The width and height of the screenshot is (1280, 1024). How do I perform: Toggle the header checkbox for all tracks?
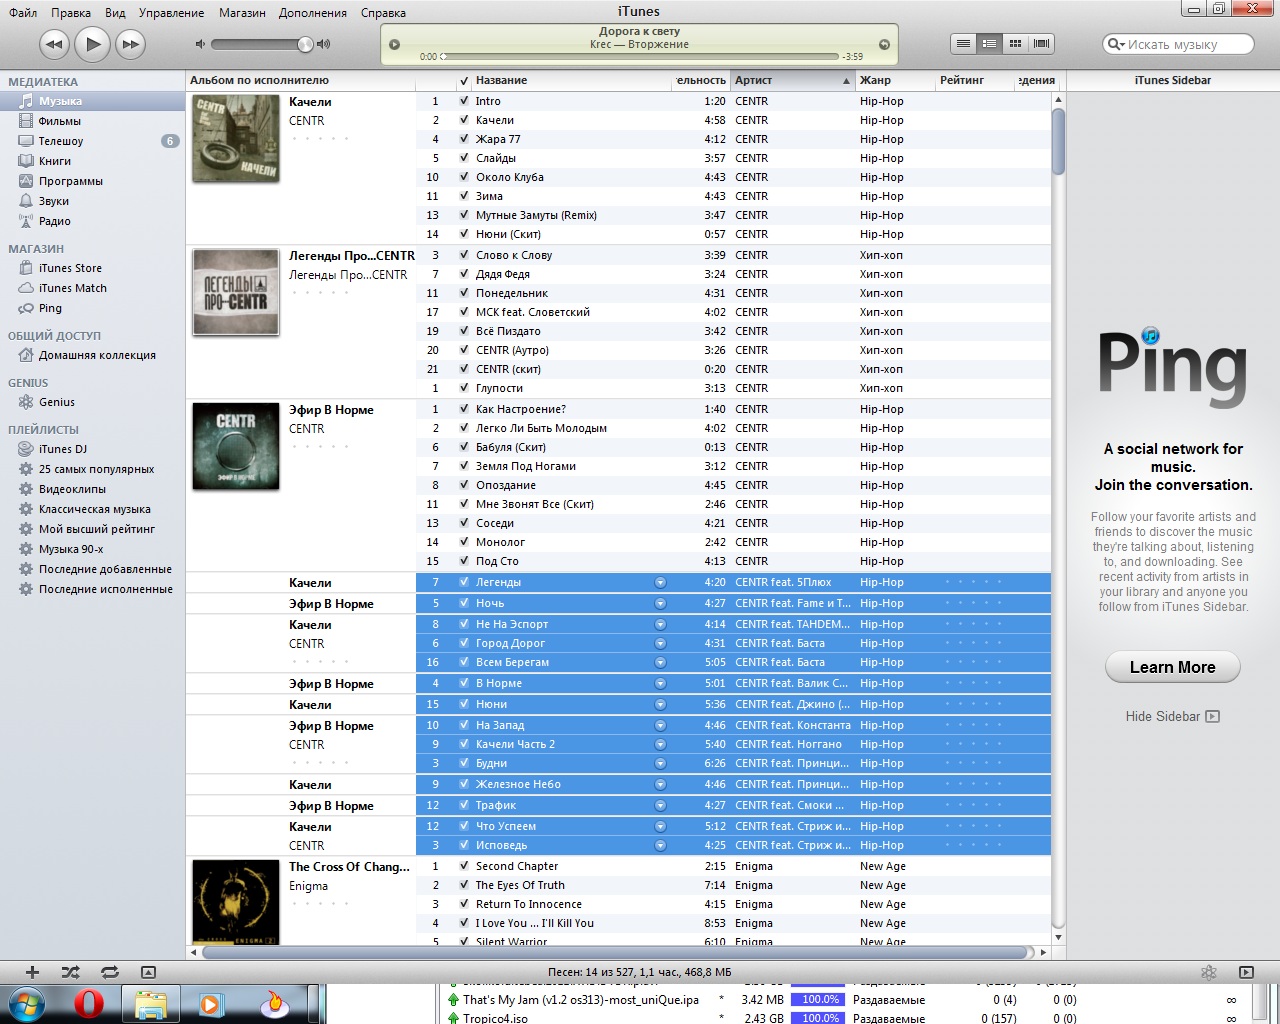point(464,81)
